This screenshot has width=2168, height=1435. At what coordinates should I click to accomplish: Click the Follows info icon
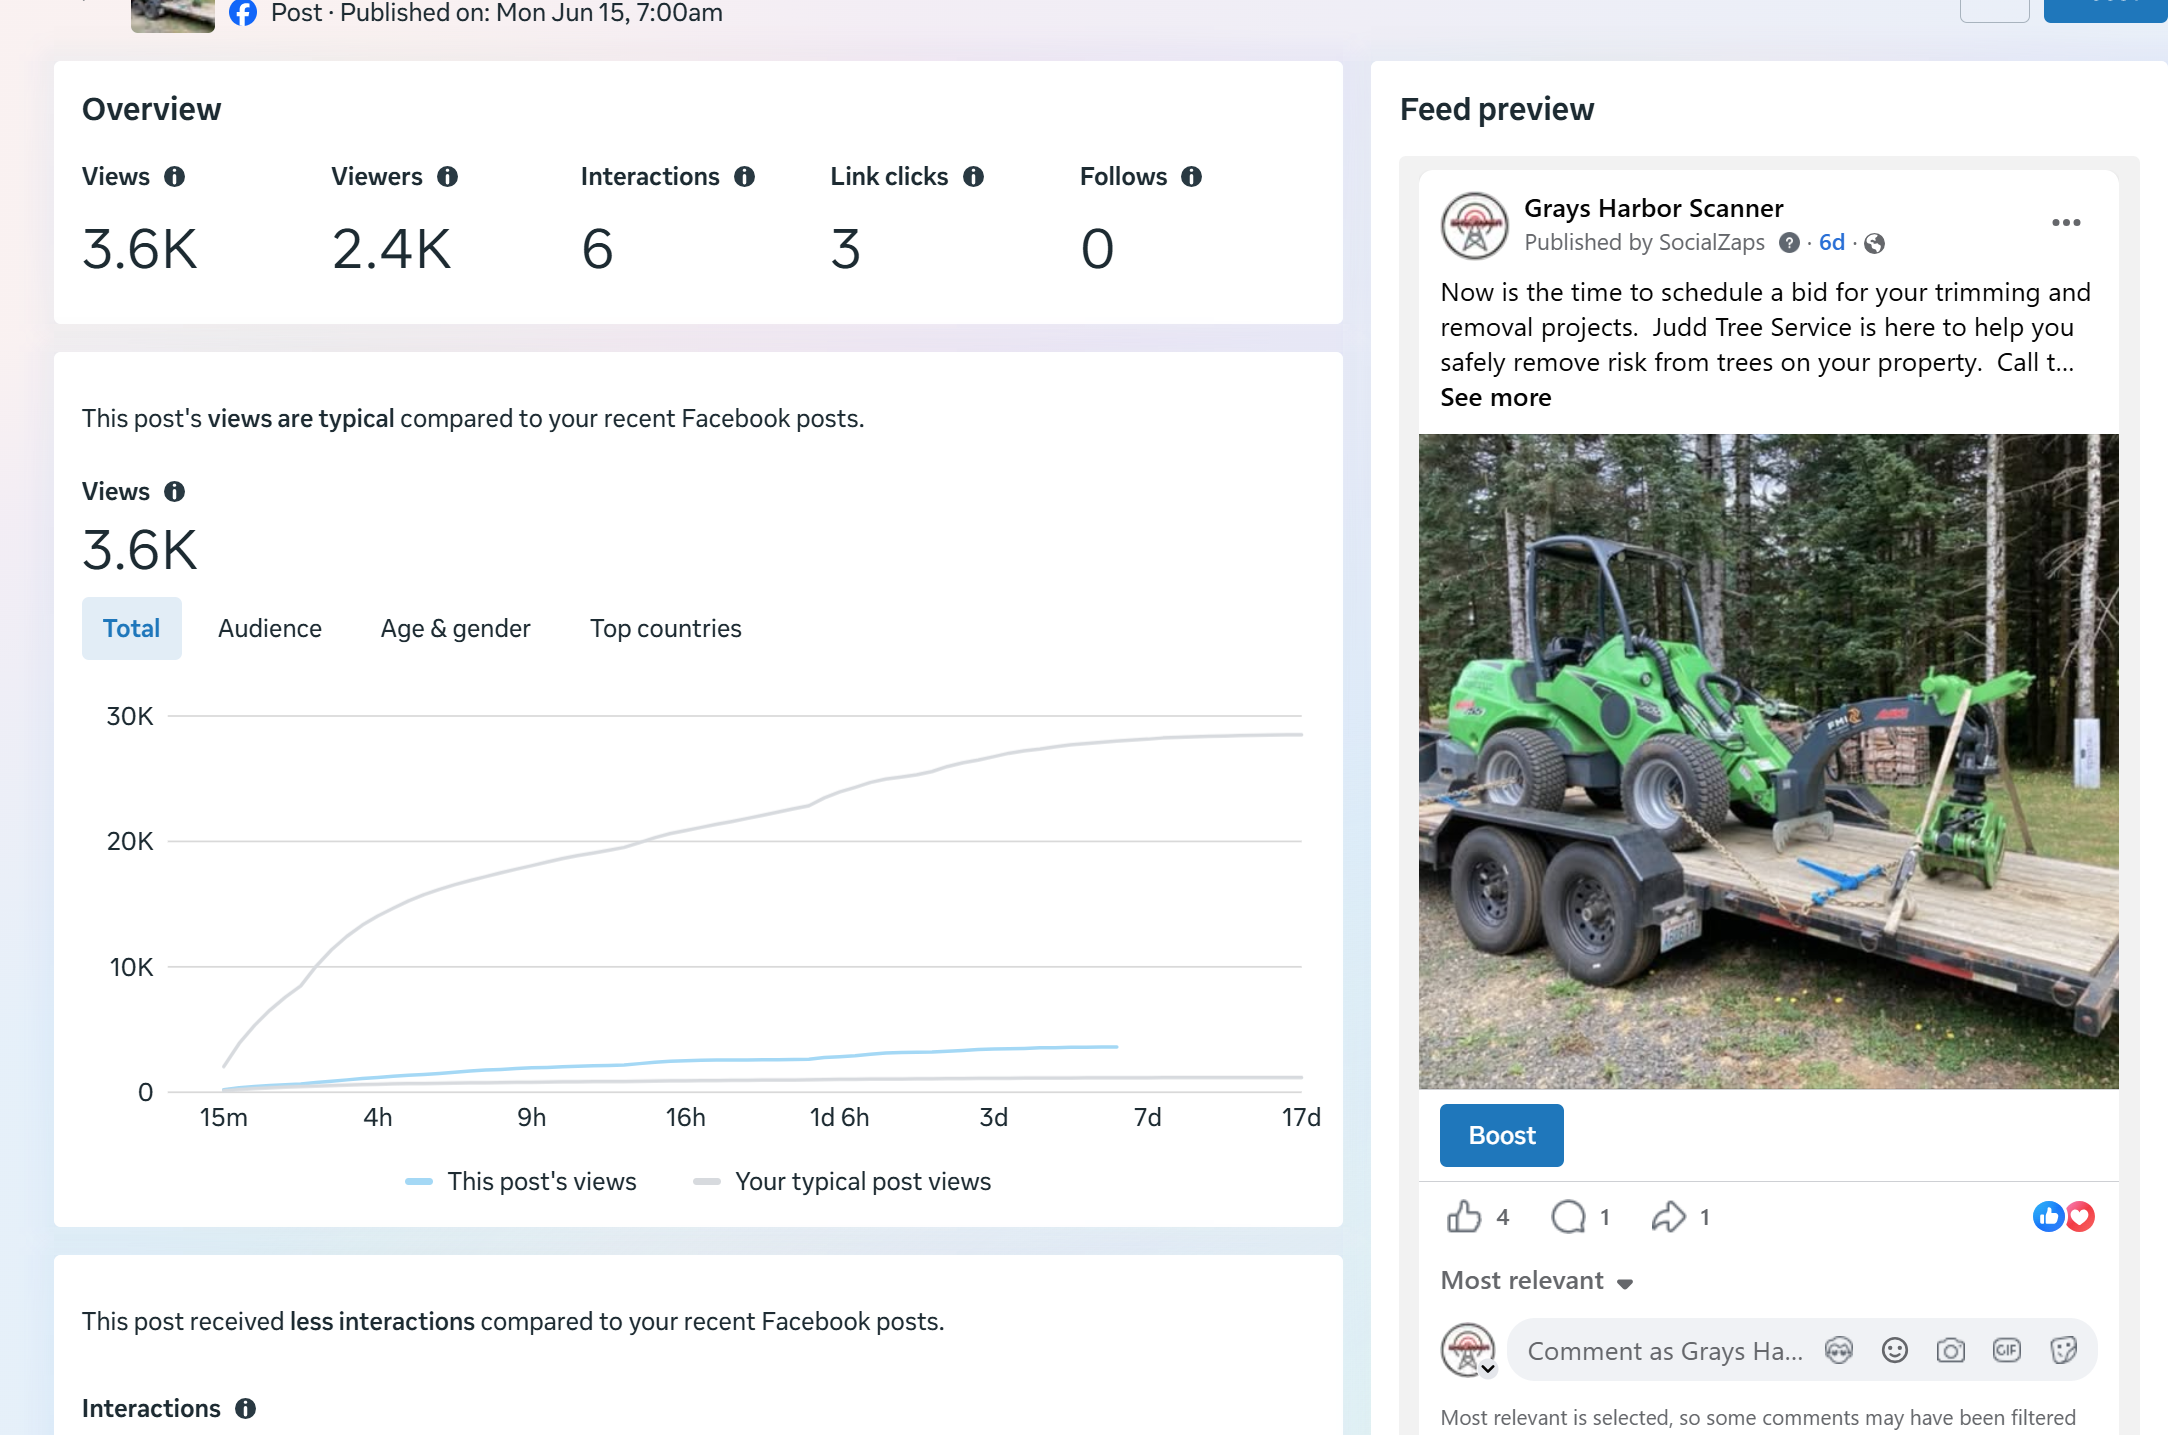pos(1192,177)
